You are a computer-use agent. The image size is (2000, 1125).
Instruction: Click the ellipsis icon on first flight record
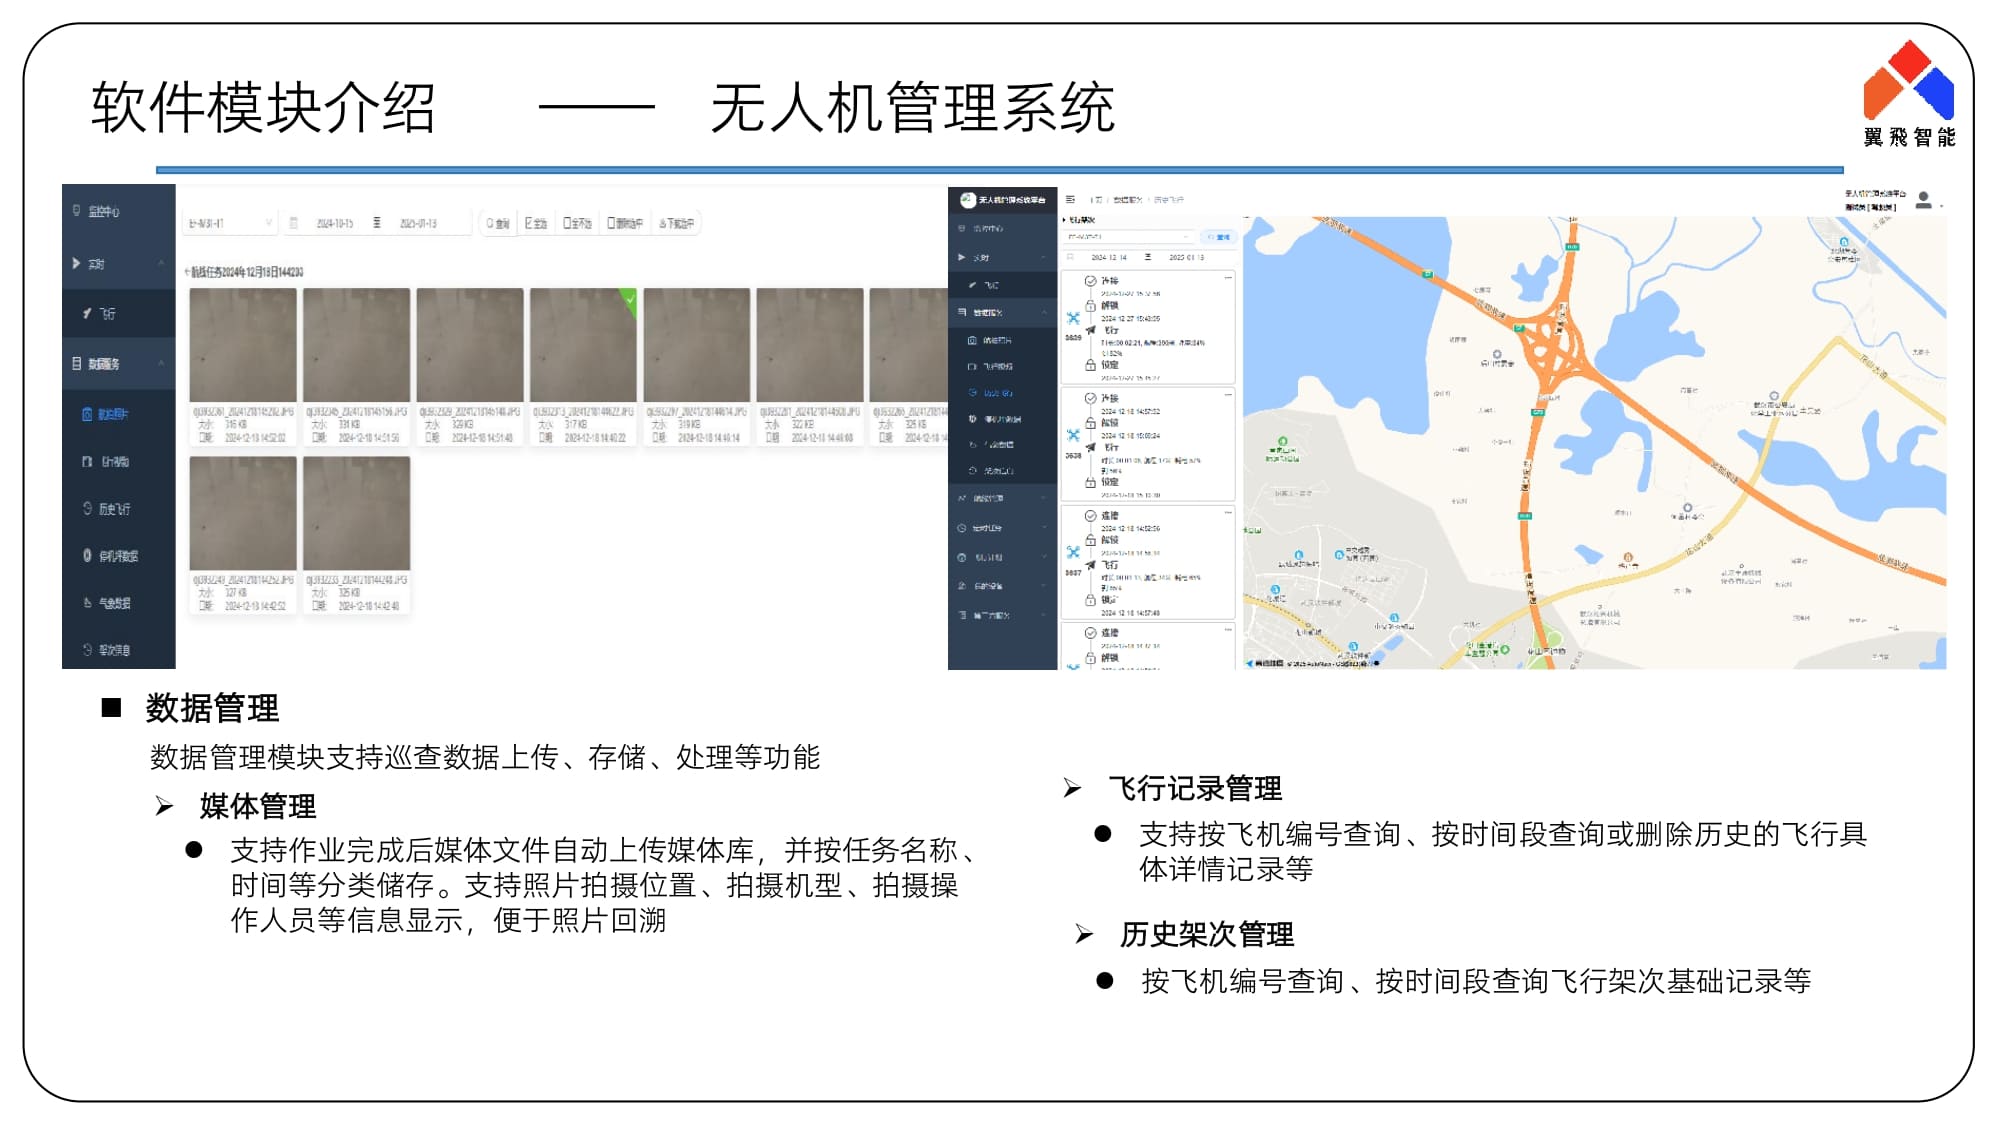pos(1228,279)
